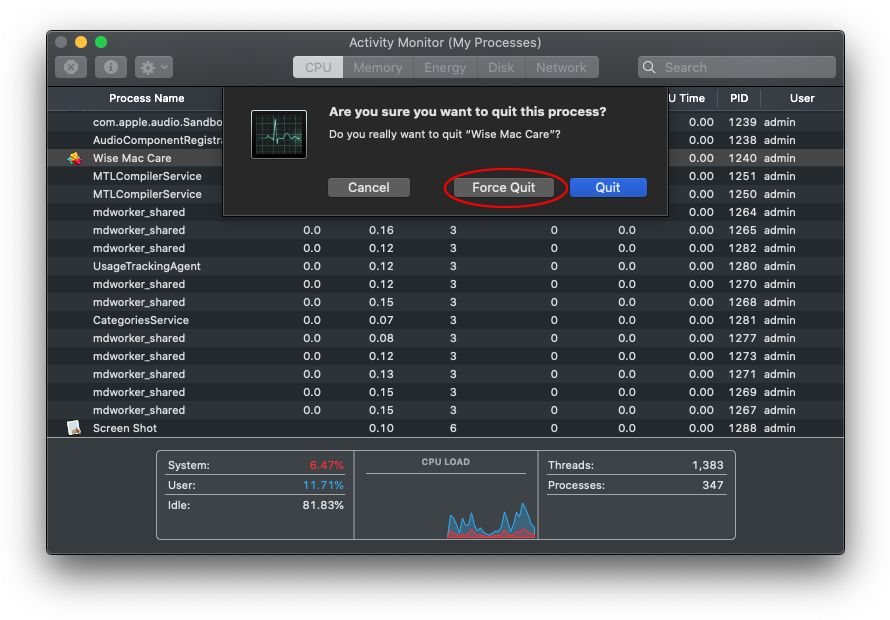This screenshot has width=890, height=620.
Task: Select mdworker_shared row with PID 1267
Action: tap(446, 410)
